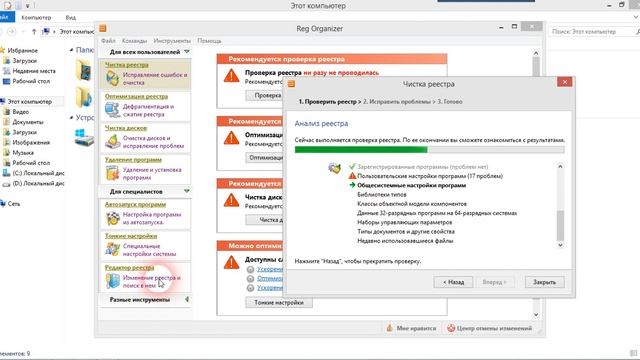Screen dimensions: 640x360
Task: Click the Explorer search field
Action: (592, 31)
